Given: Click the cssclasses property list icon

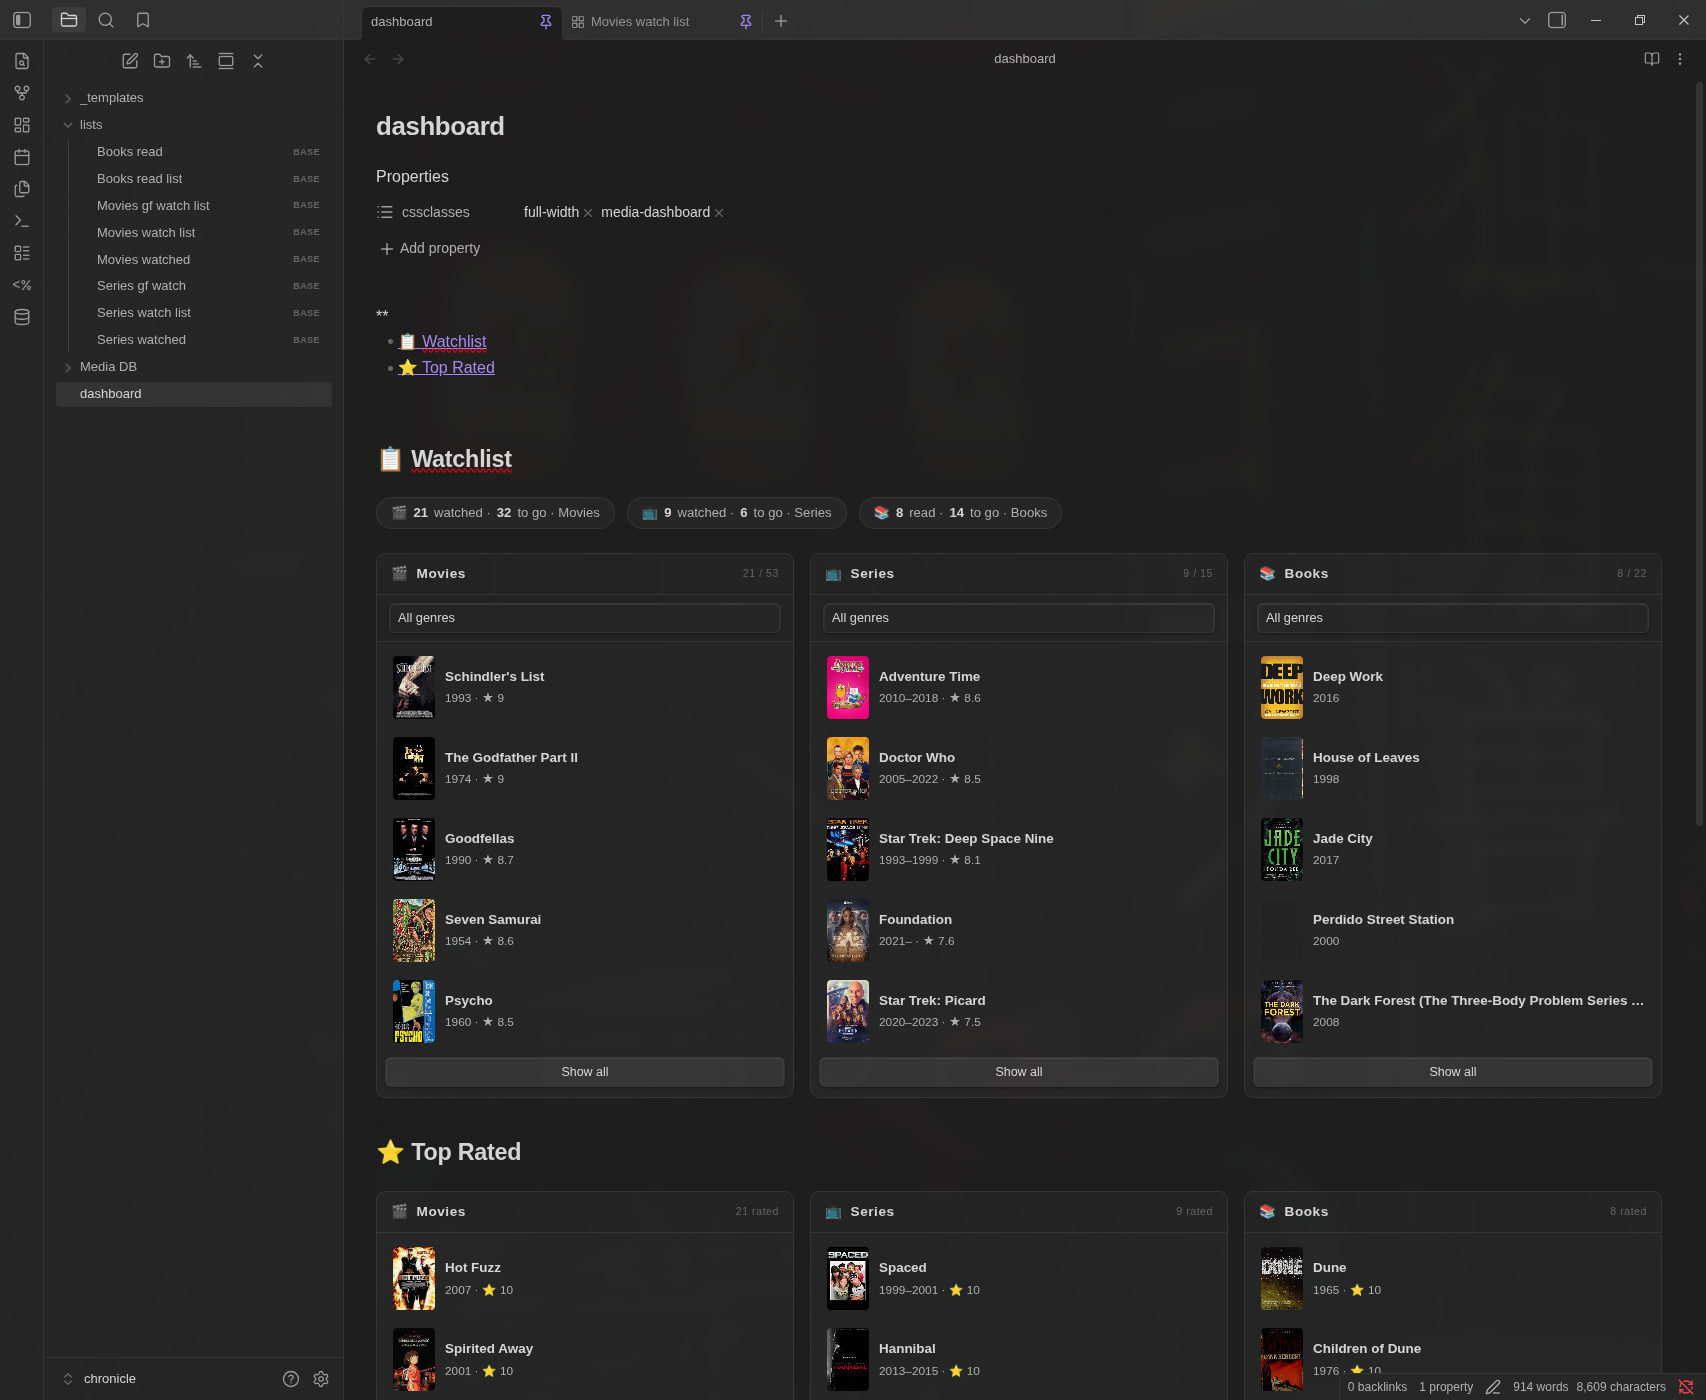Looking at the screenshot, I should (x=385, y=212).
